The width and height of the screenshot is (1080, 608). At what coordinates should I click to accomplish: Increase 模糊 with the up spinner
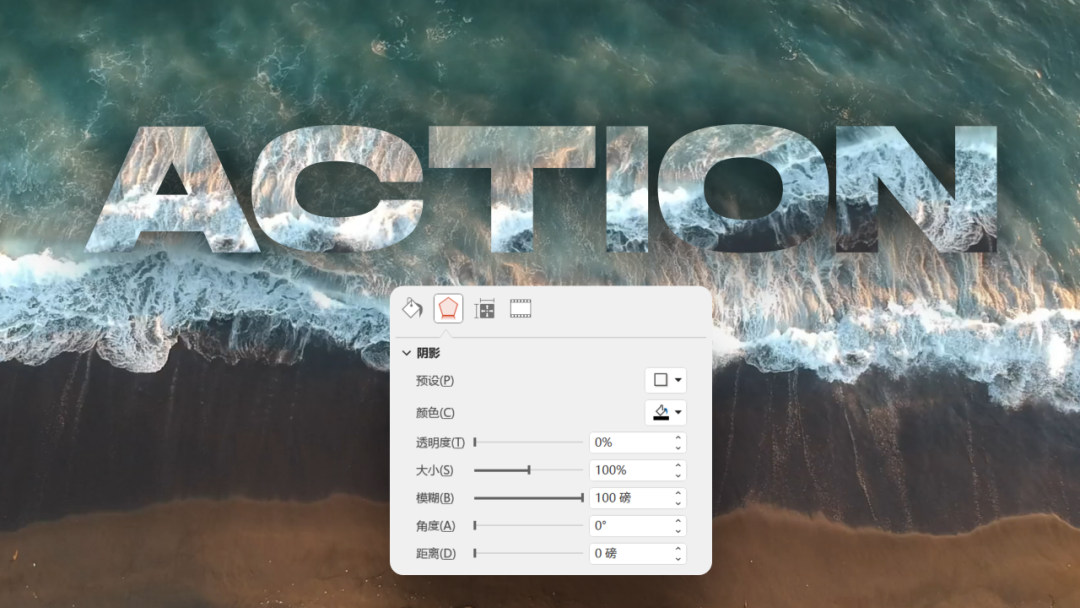point(678,493)
